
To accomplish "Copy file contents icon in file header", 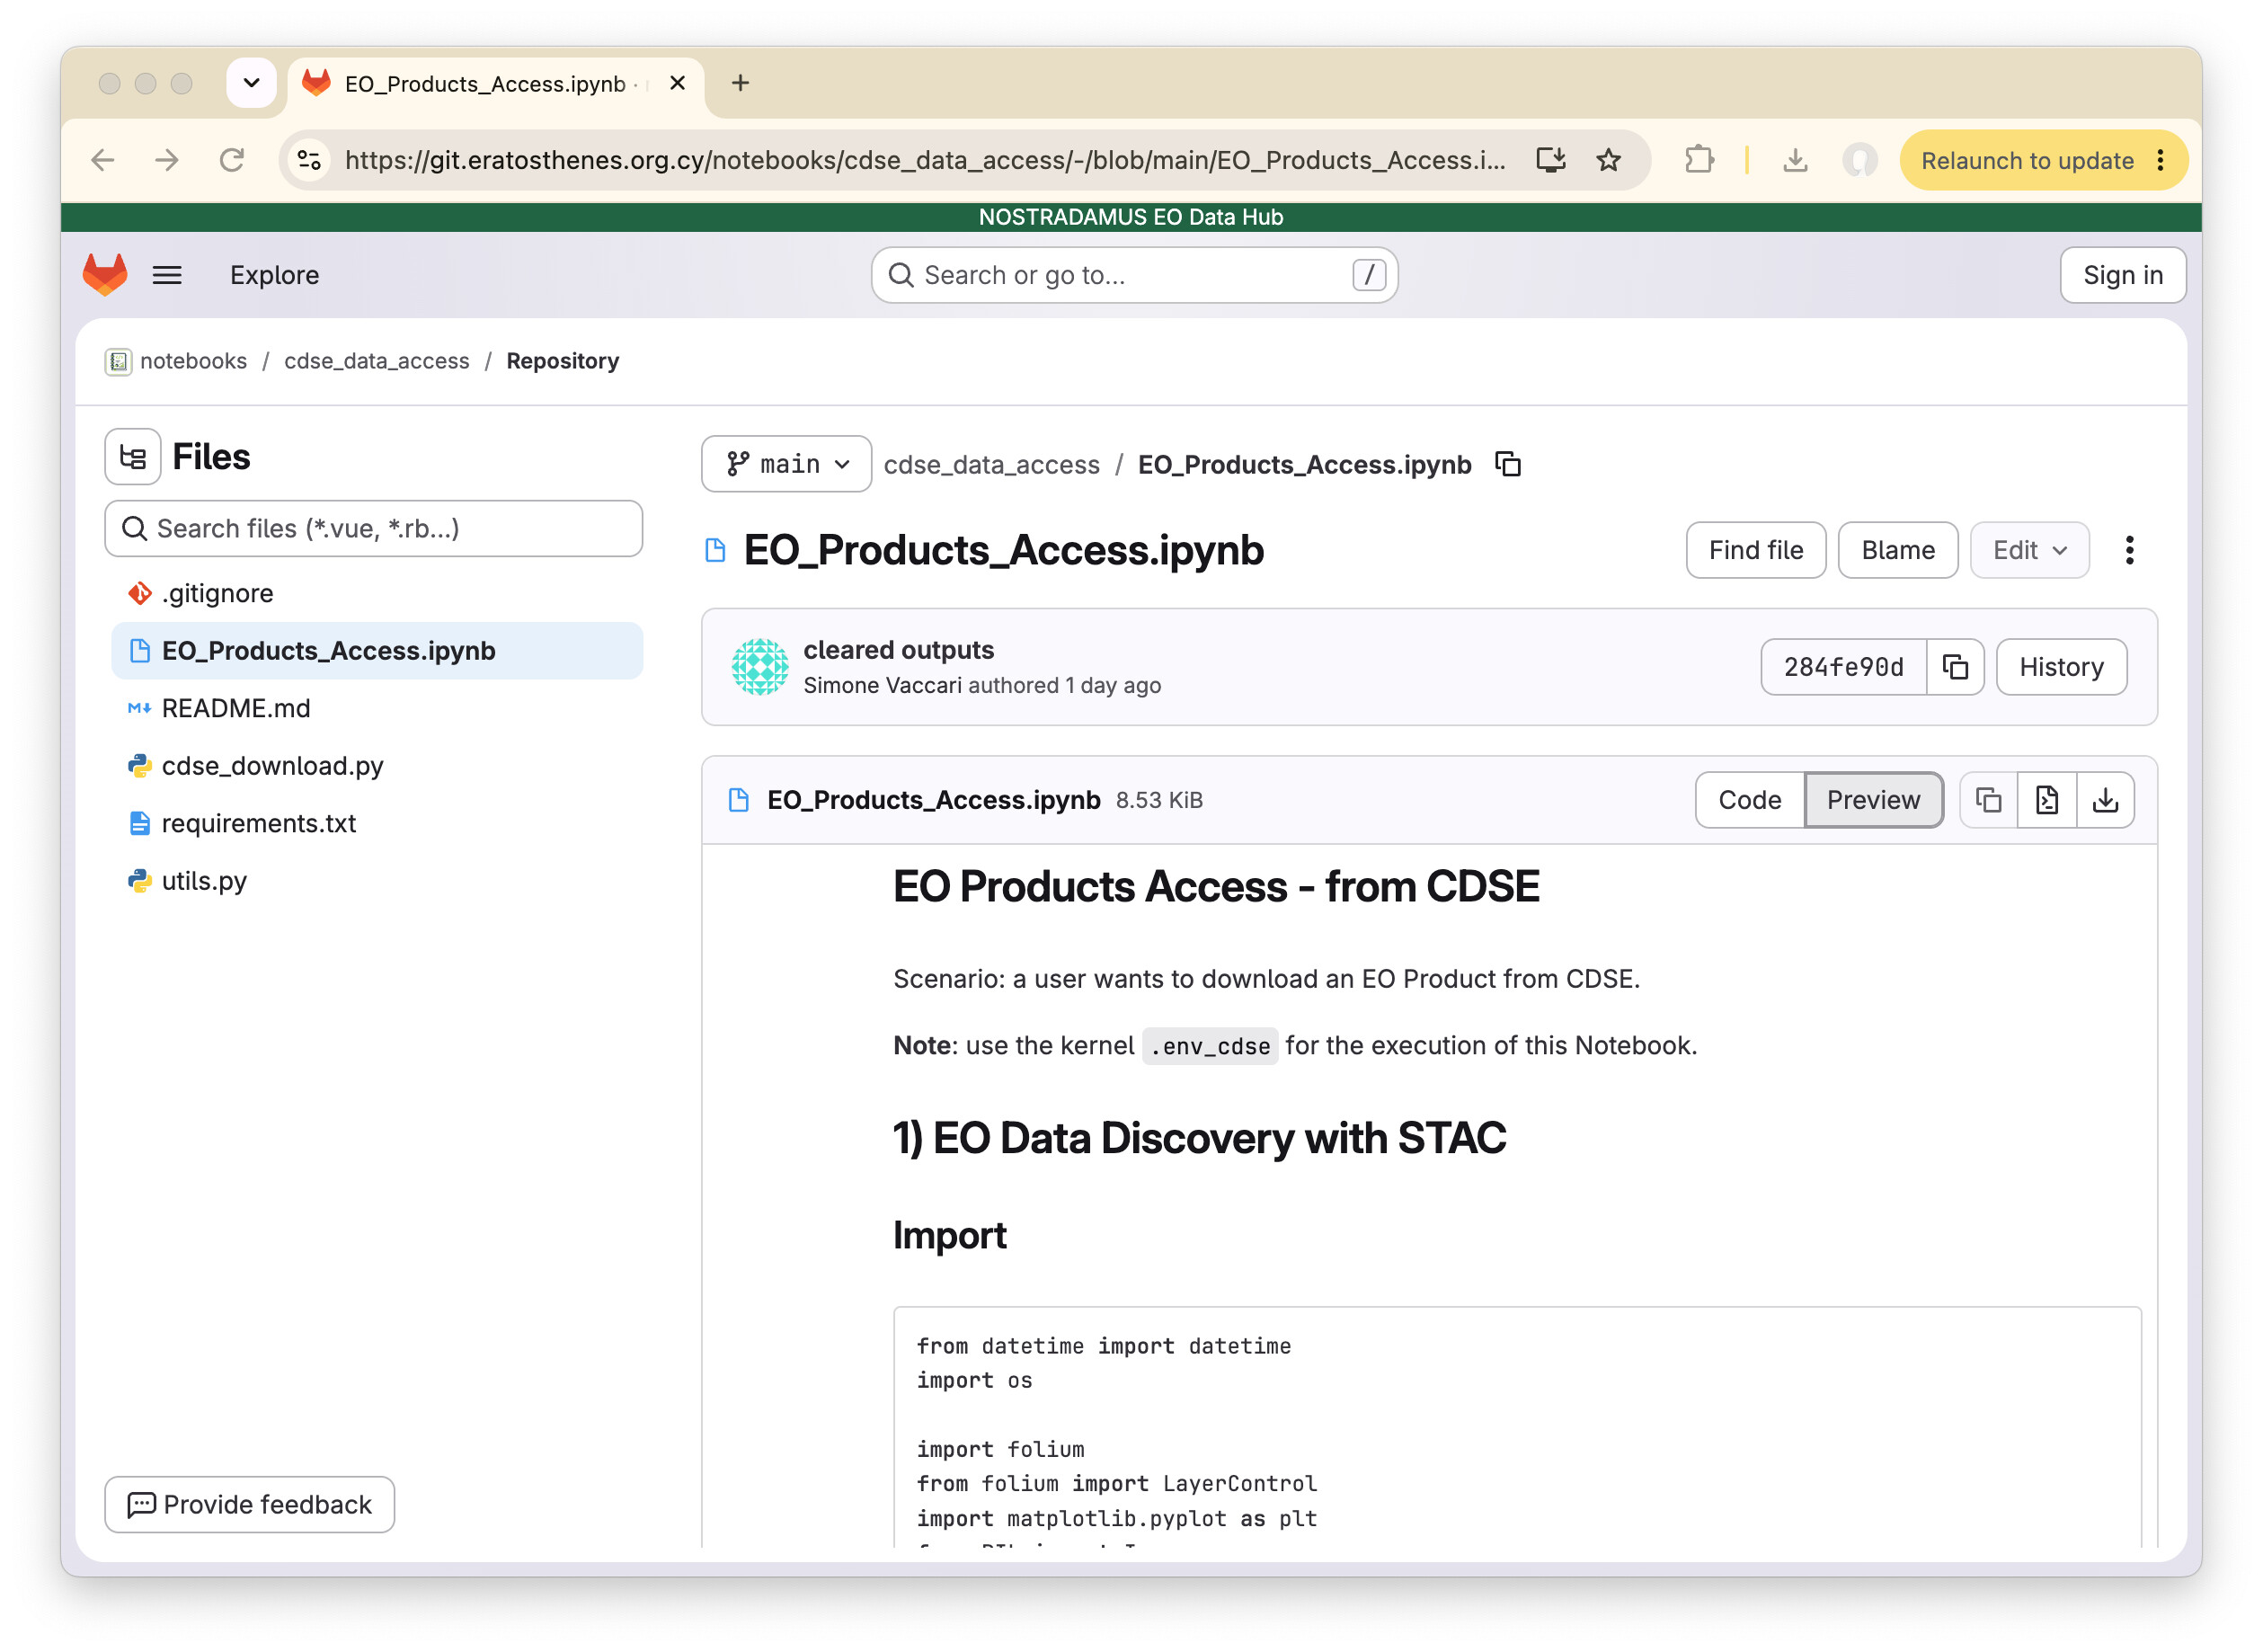I will 1988,800.
